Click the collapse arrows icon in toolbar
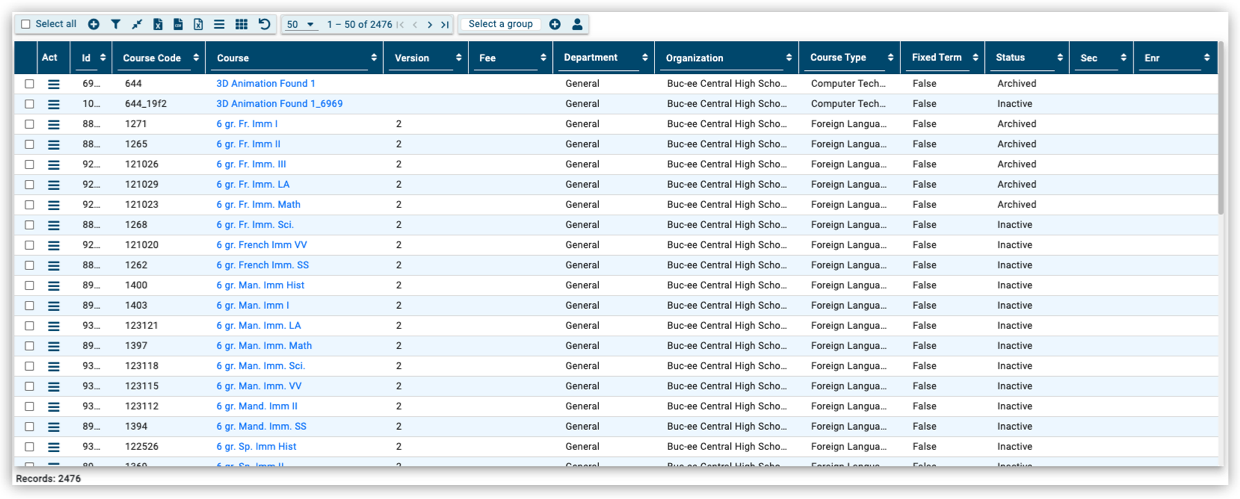This screenshot has width=1240, height=499. 137,24
